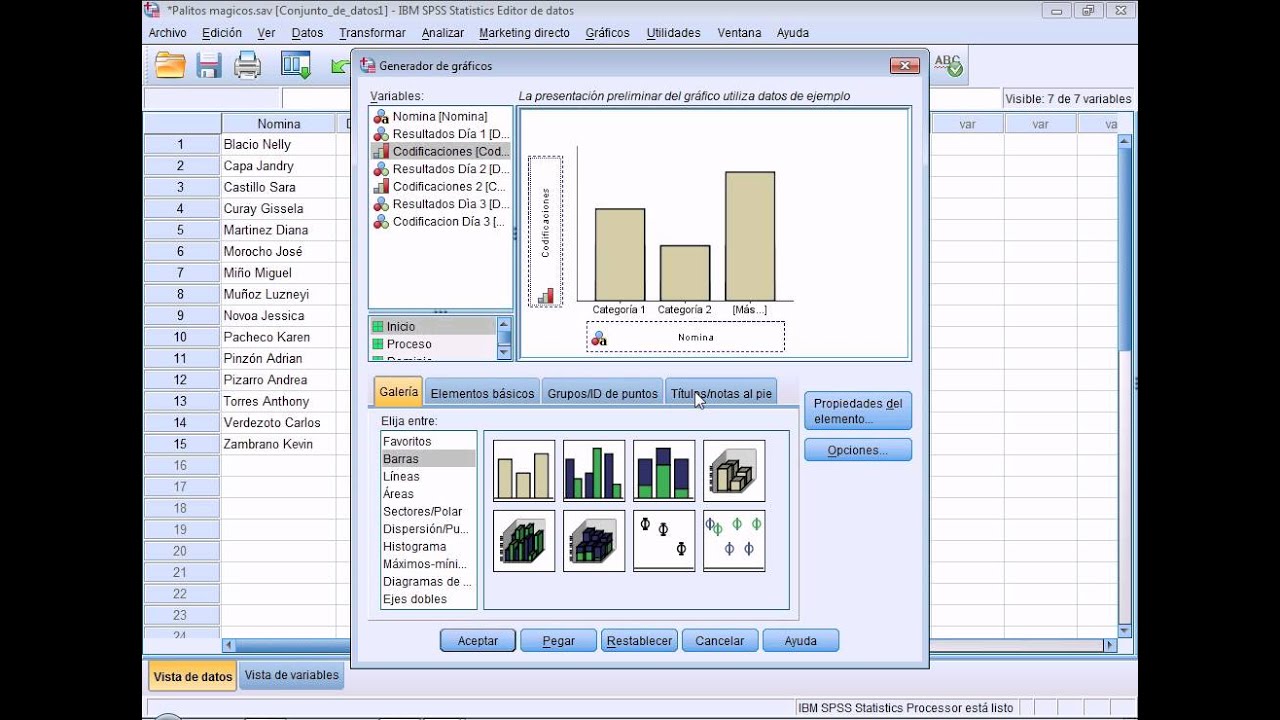1280x720 pixels.
Task: Print using the printer toolbar icon
Action: click(x=247, y=66)
